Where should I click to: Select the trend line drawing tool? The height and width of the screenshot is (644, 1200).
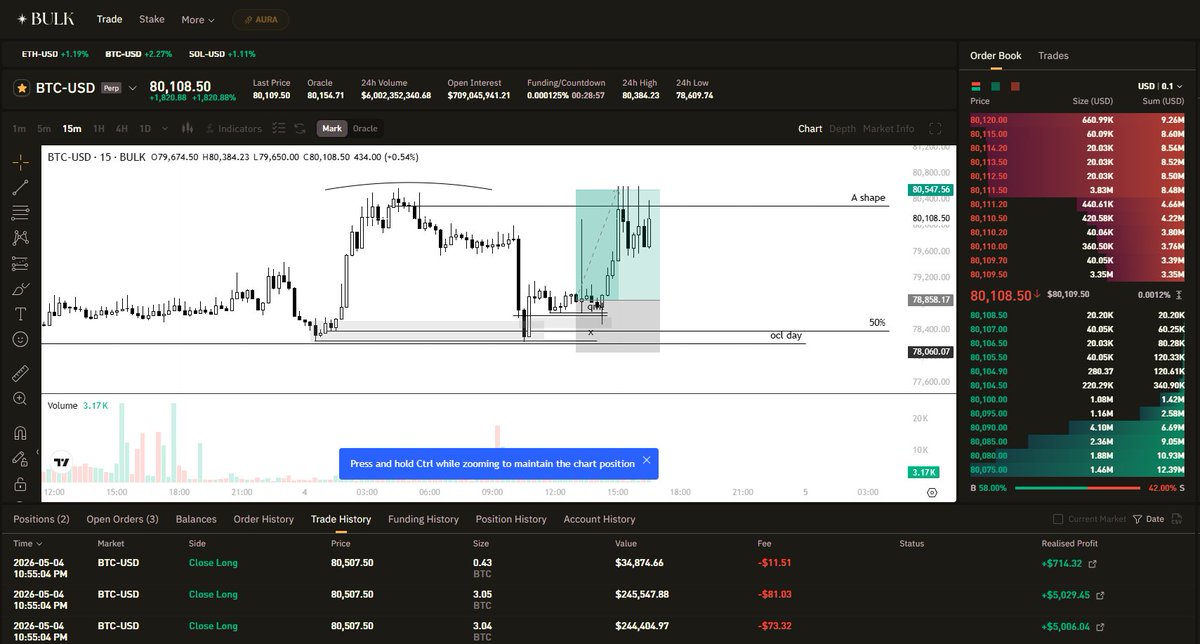pos(21,187)
